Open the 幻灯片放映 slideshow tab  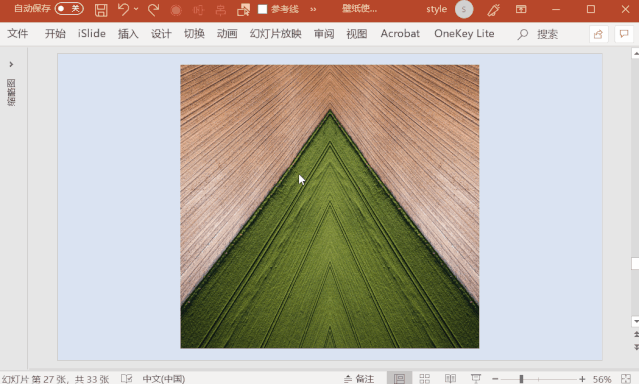(x=275, y=34)
